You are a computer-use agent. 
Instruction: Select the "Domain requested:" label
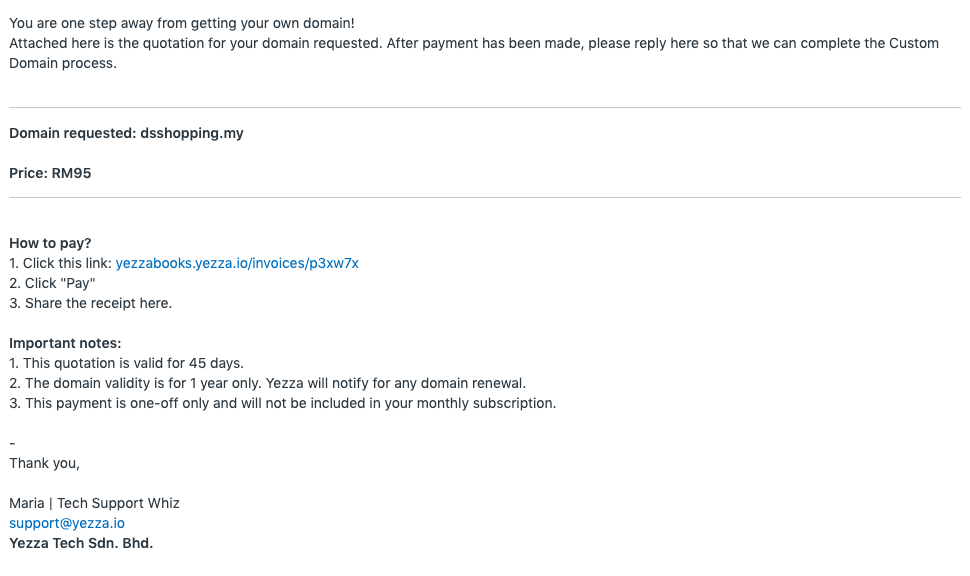[x=72, y=133]
